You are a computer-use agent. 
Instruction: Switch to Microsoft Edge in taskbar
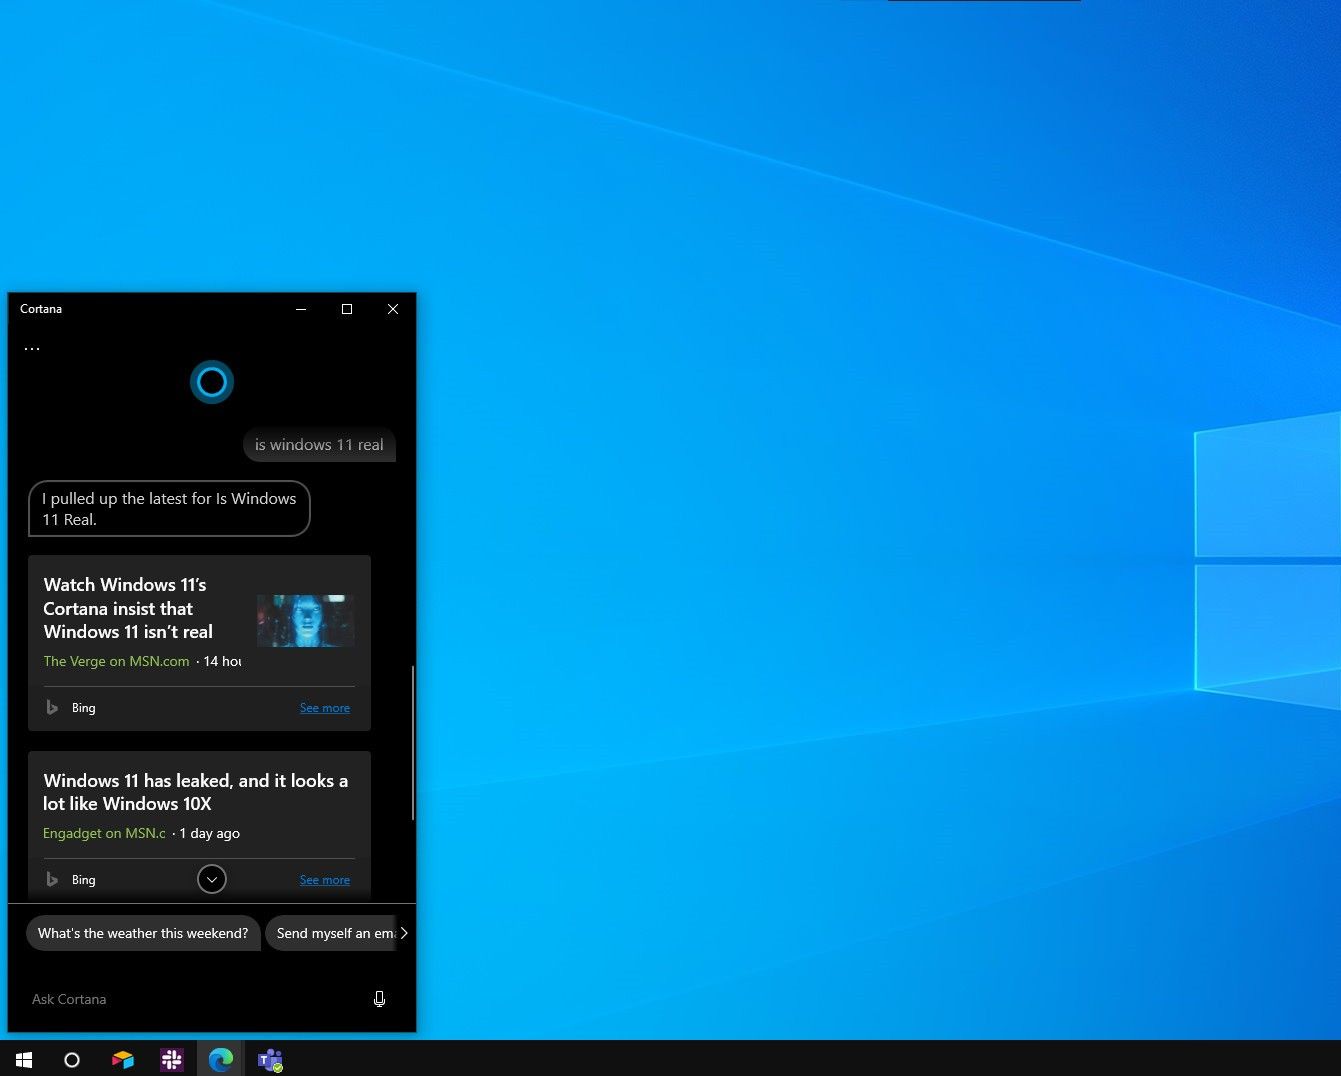(x=221, y=1060)
